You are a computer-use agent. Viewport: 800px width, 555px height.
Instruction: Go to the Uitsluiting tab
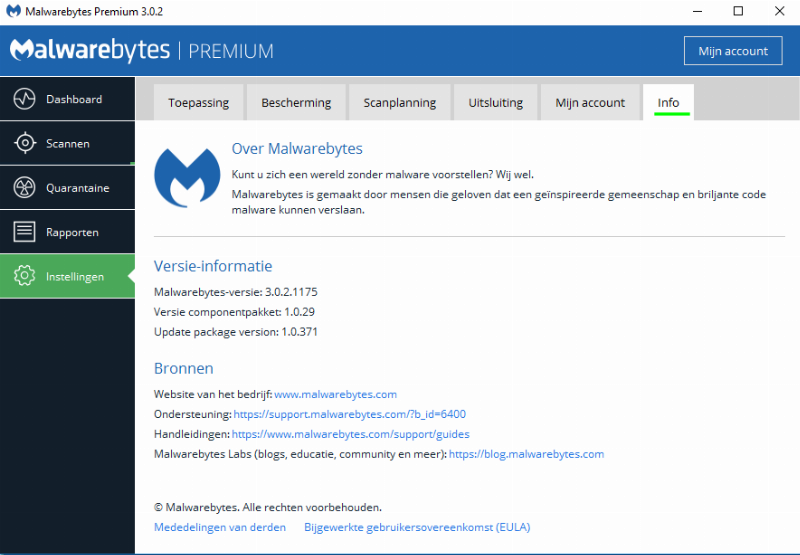pyautogui.click(x=495, y=103)
